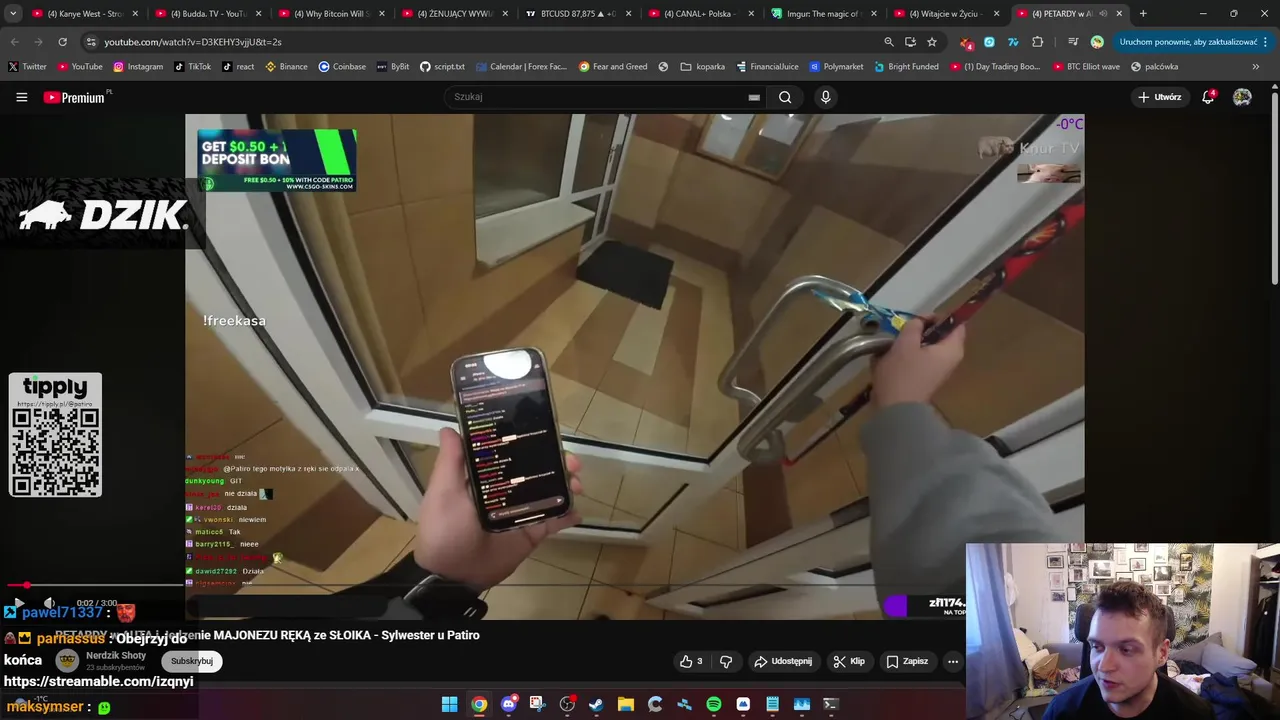Toggle the video play button

click(18, 603)
